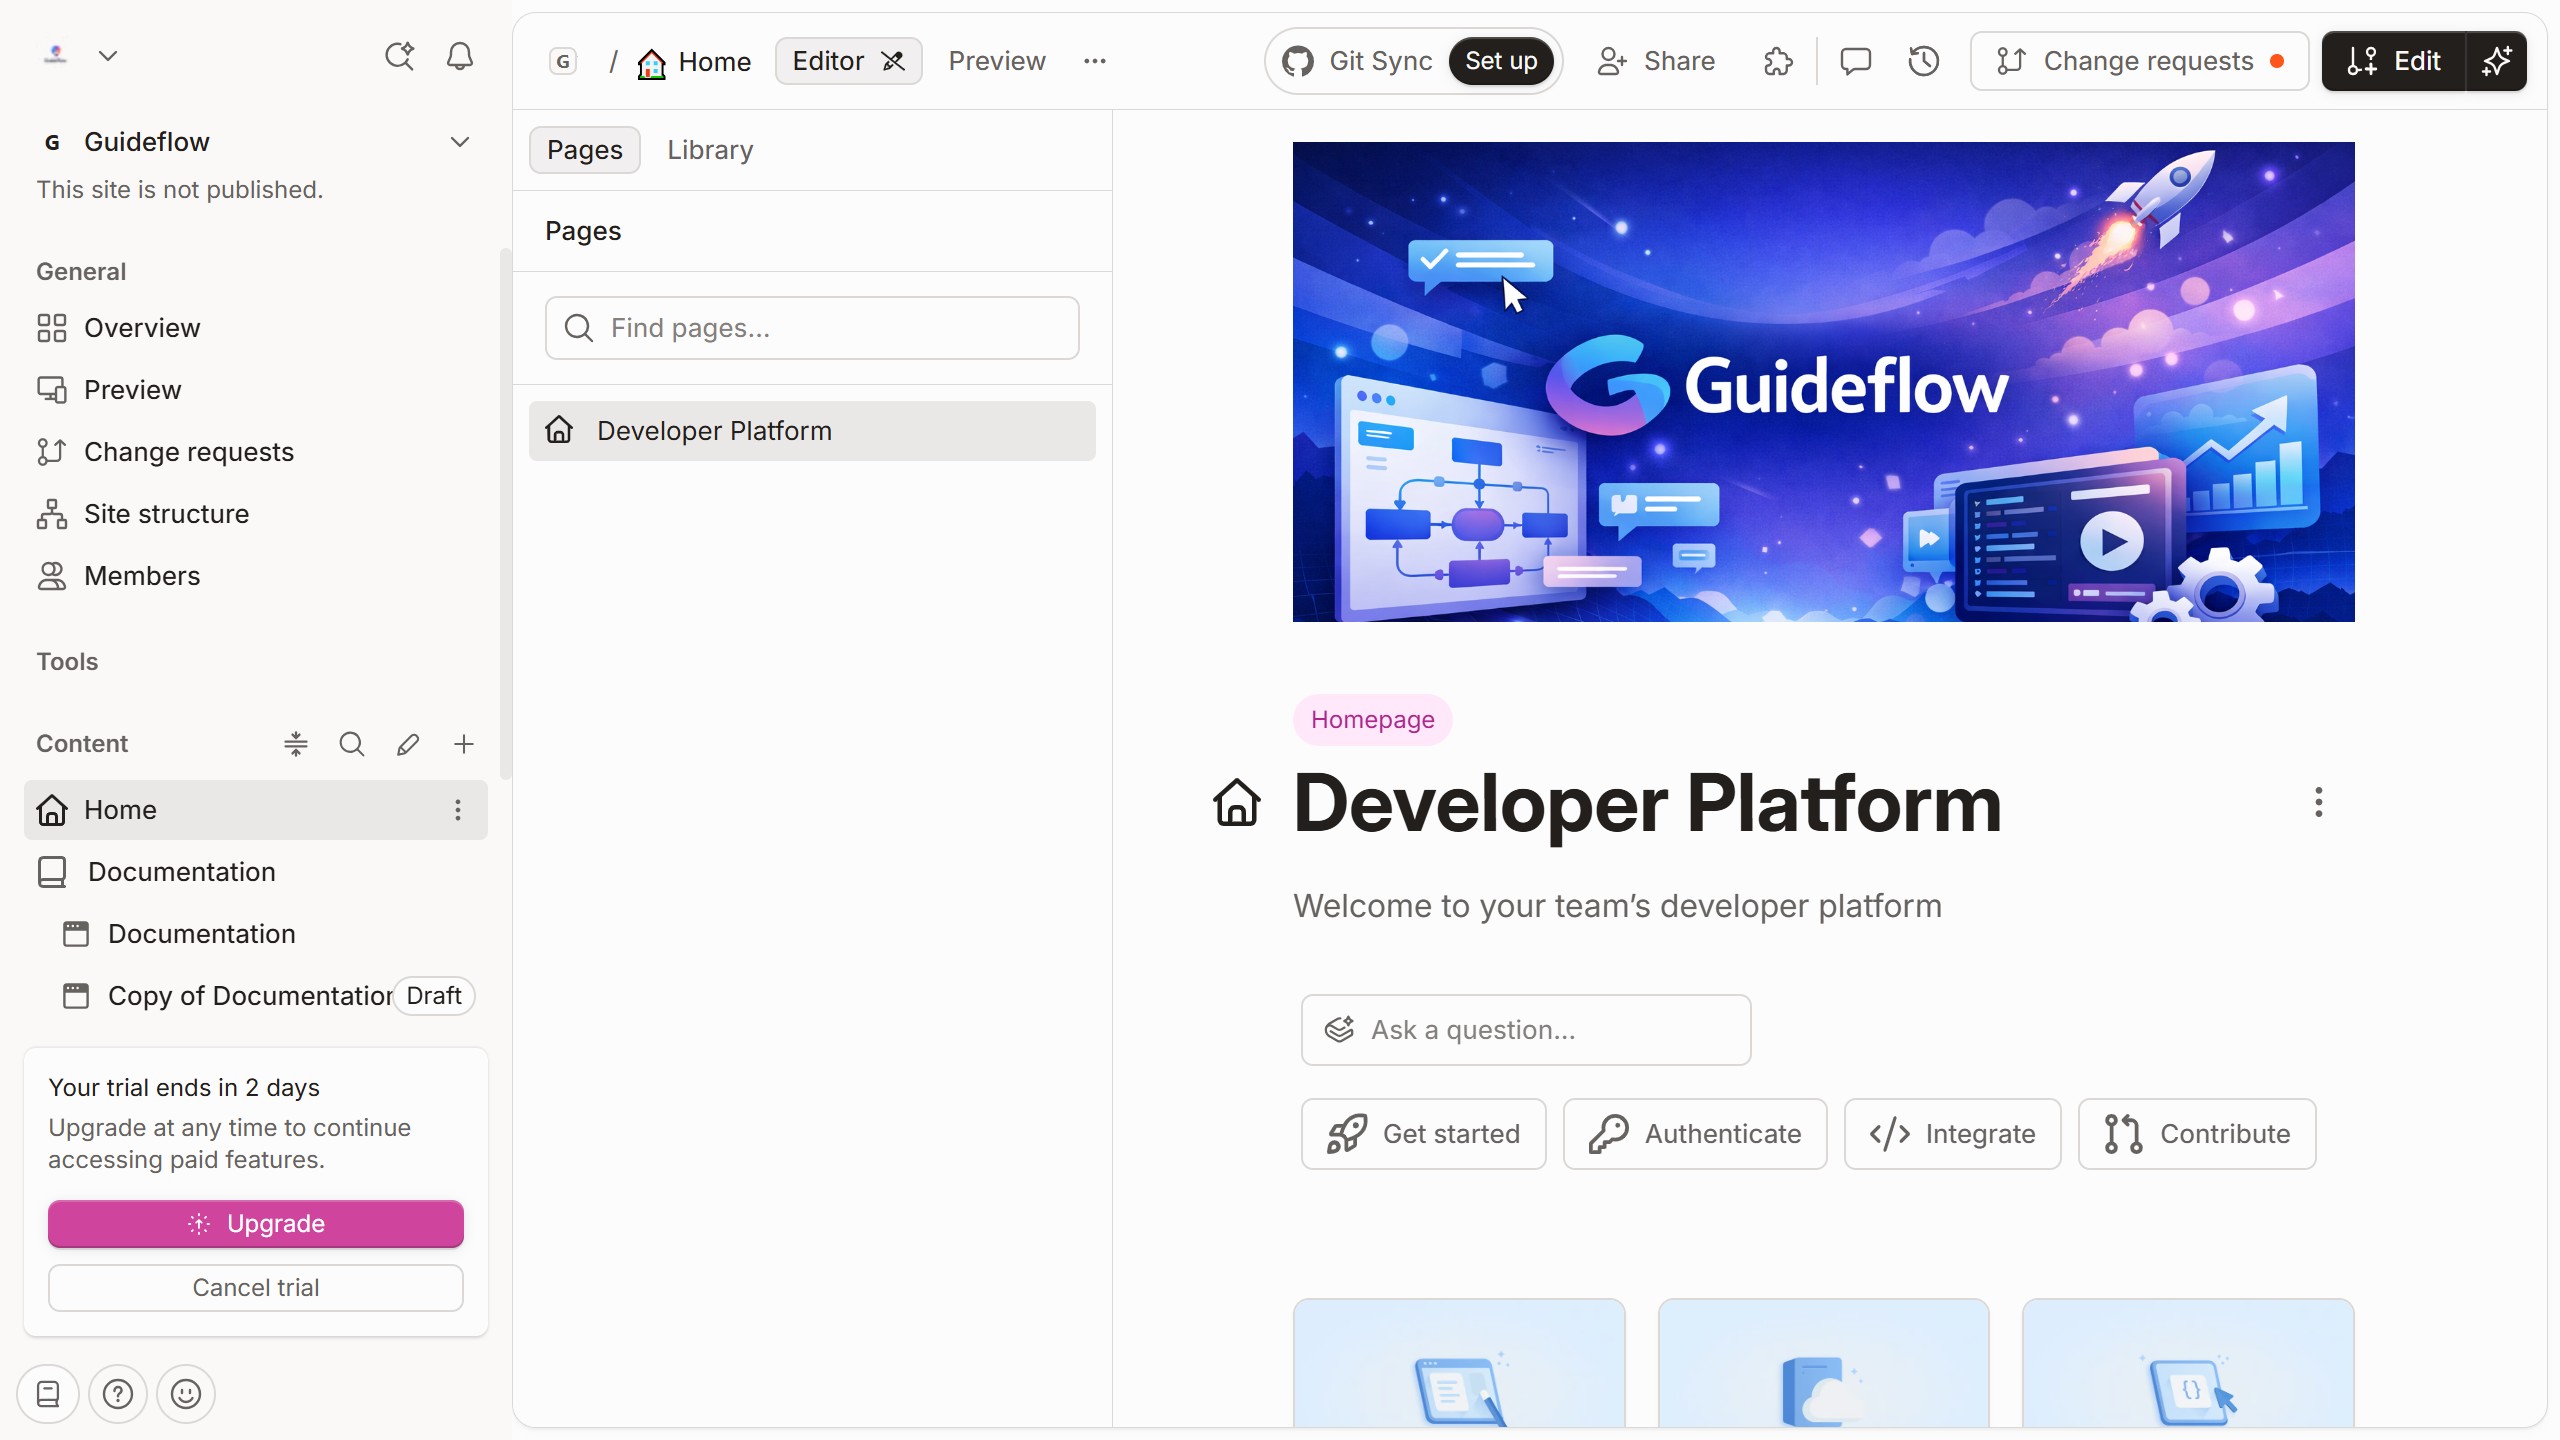This screenshot has width=2560, height=1440.
Task: Click the Authenticate button
Action: pos(1695,1134)
